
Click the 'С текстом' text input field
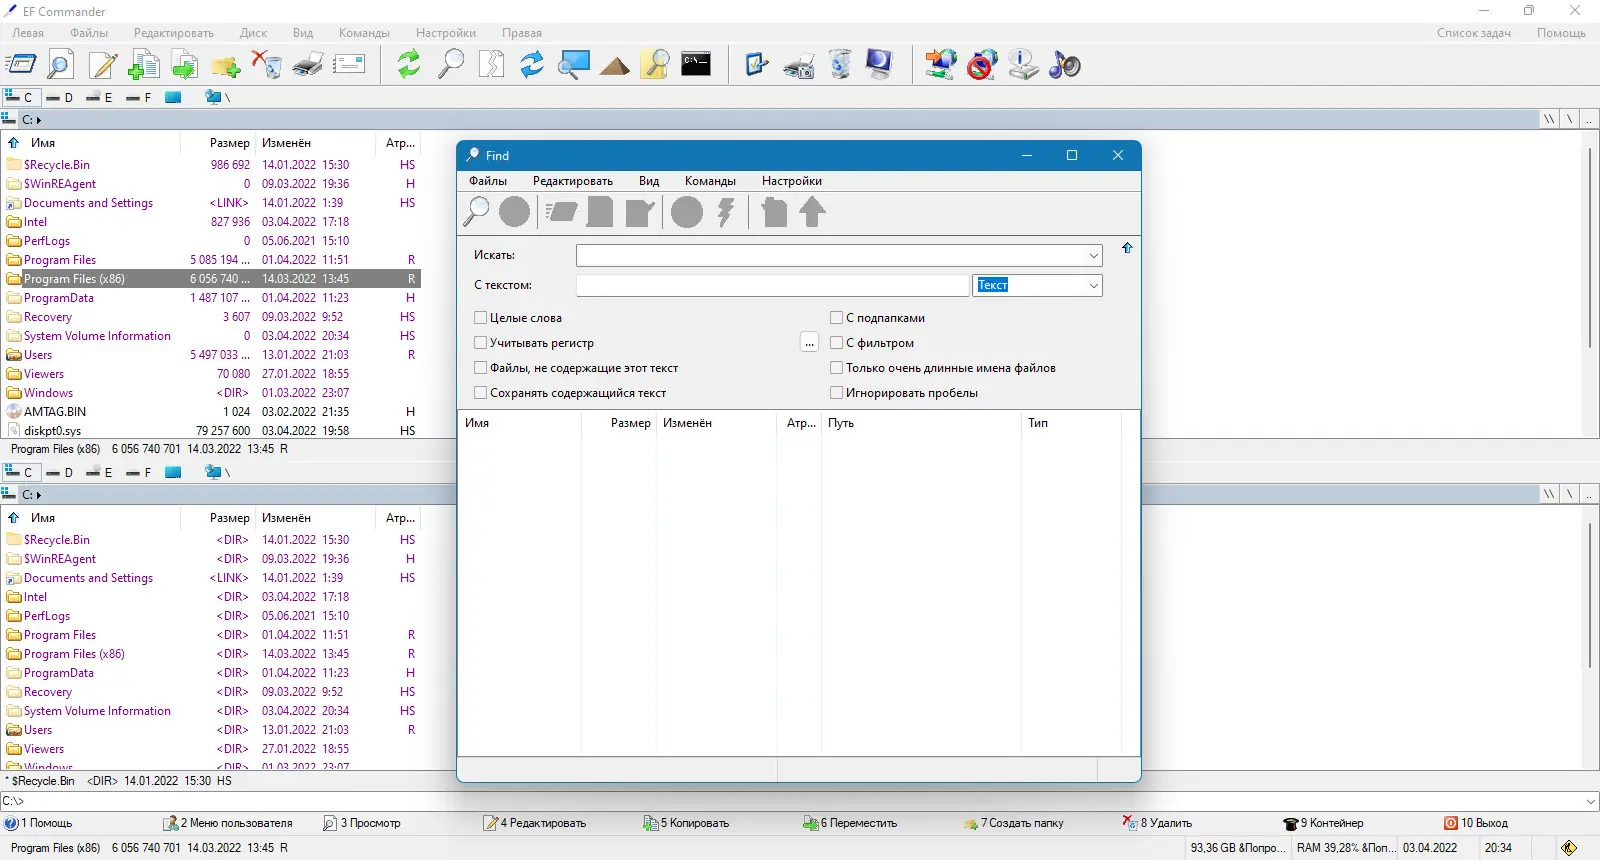(x=772, y=286)
